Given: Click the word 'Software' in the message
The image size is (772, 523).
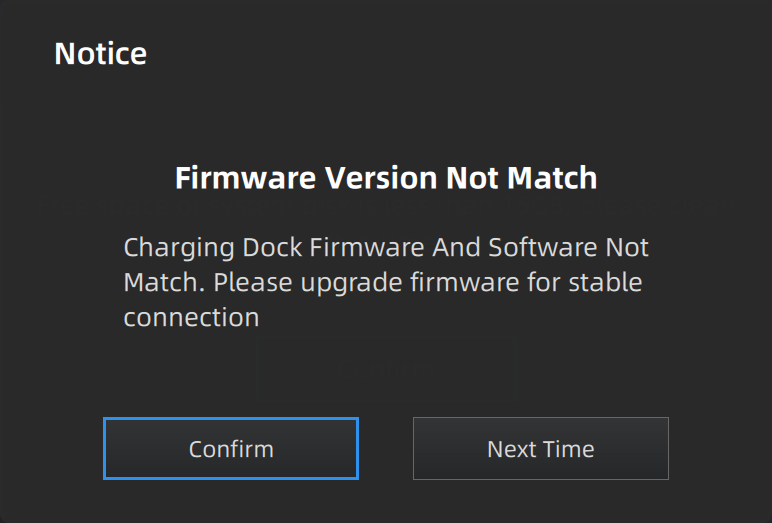Looking at the screenshot, I should click(541, 247).
